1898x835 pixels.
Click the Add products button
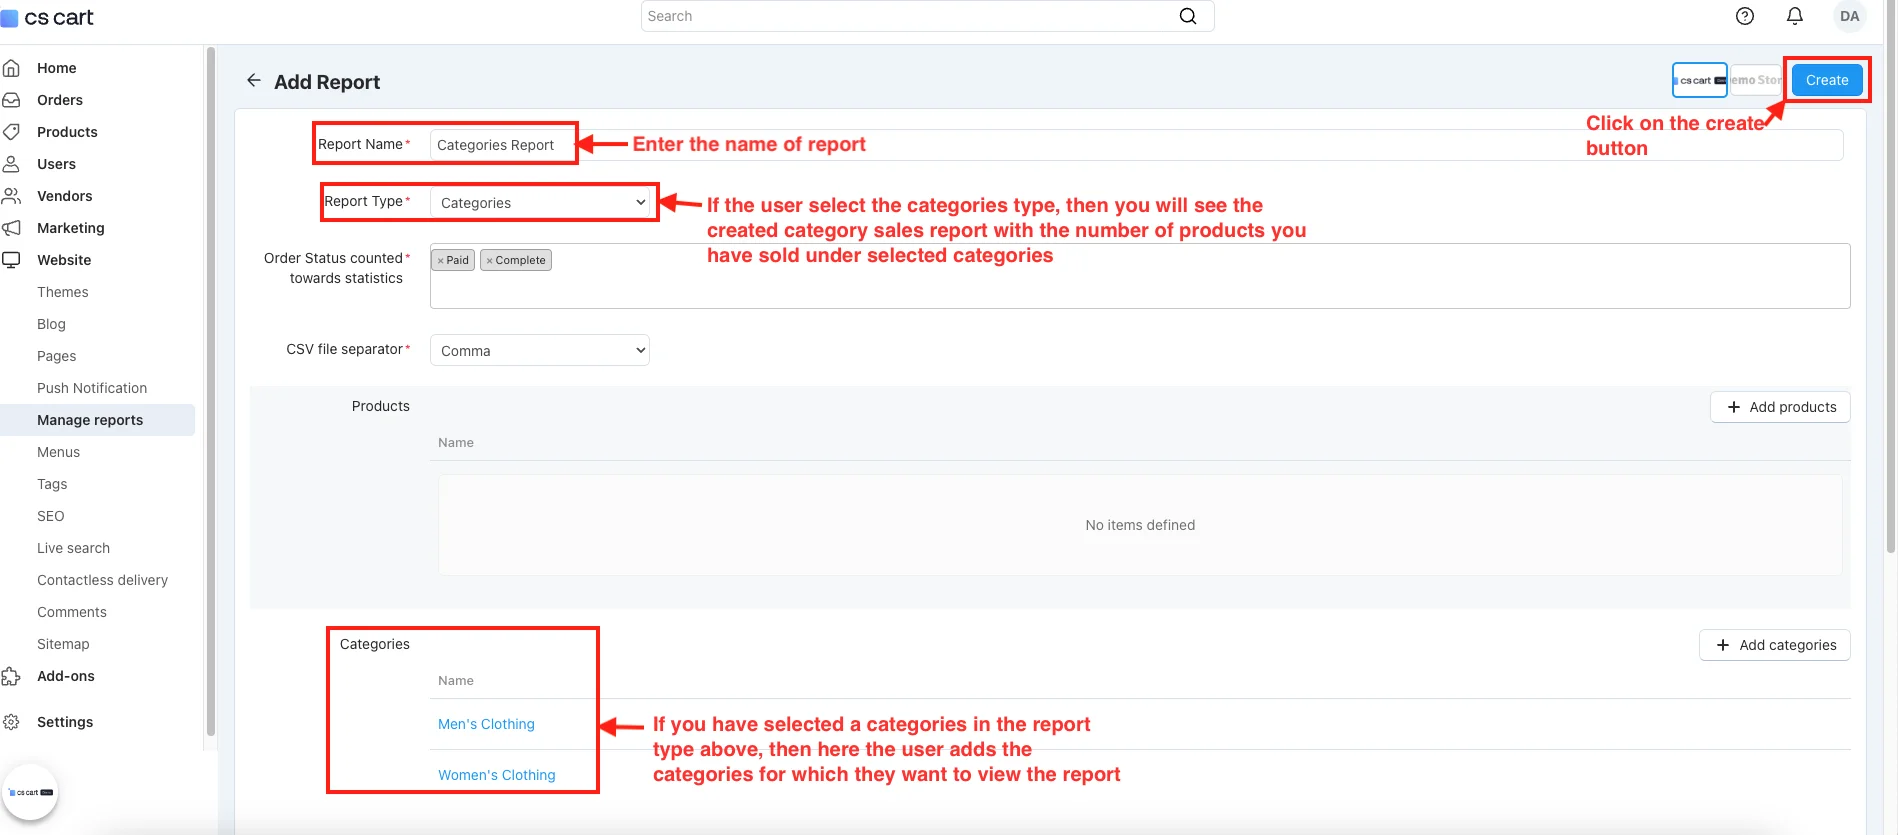tap(1780, 407)
